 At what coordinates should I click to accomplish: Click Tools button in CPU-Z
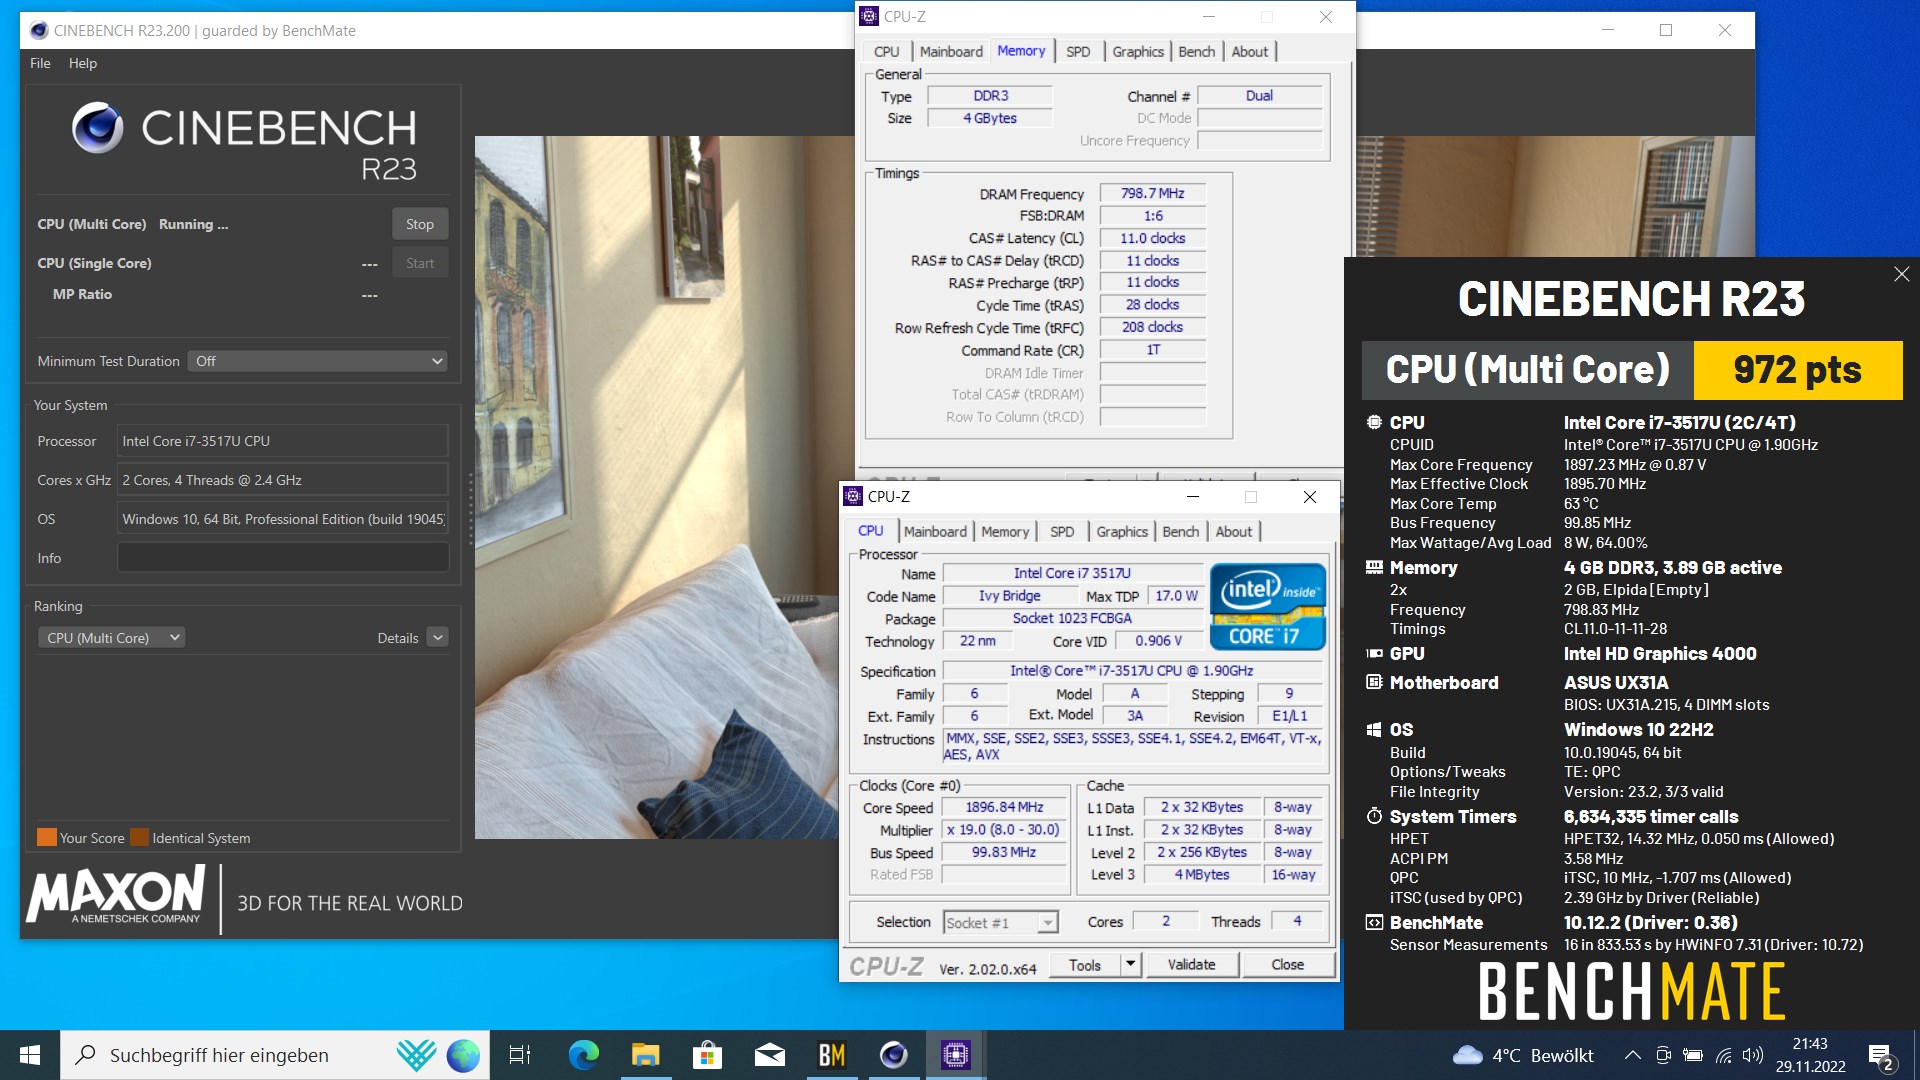click(x=1085, y=964)
